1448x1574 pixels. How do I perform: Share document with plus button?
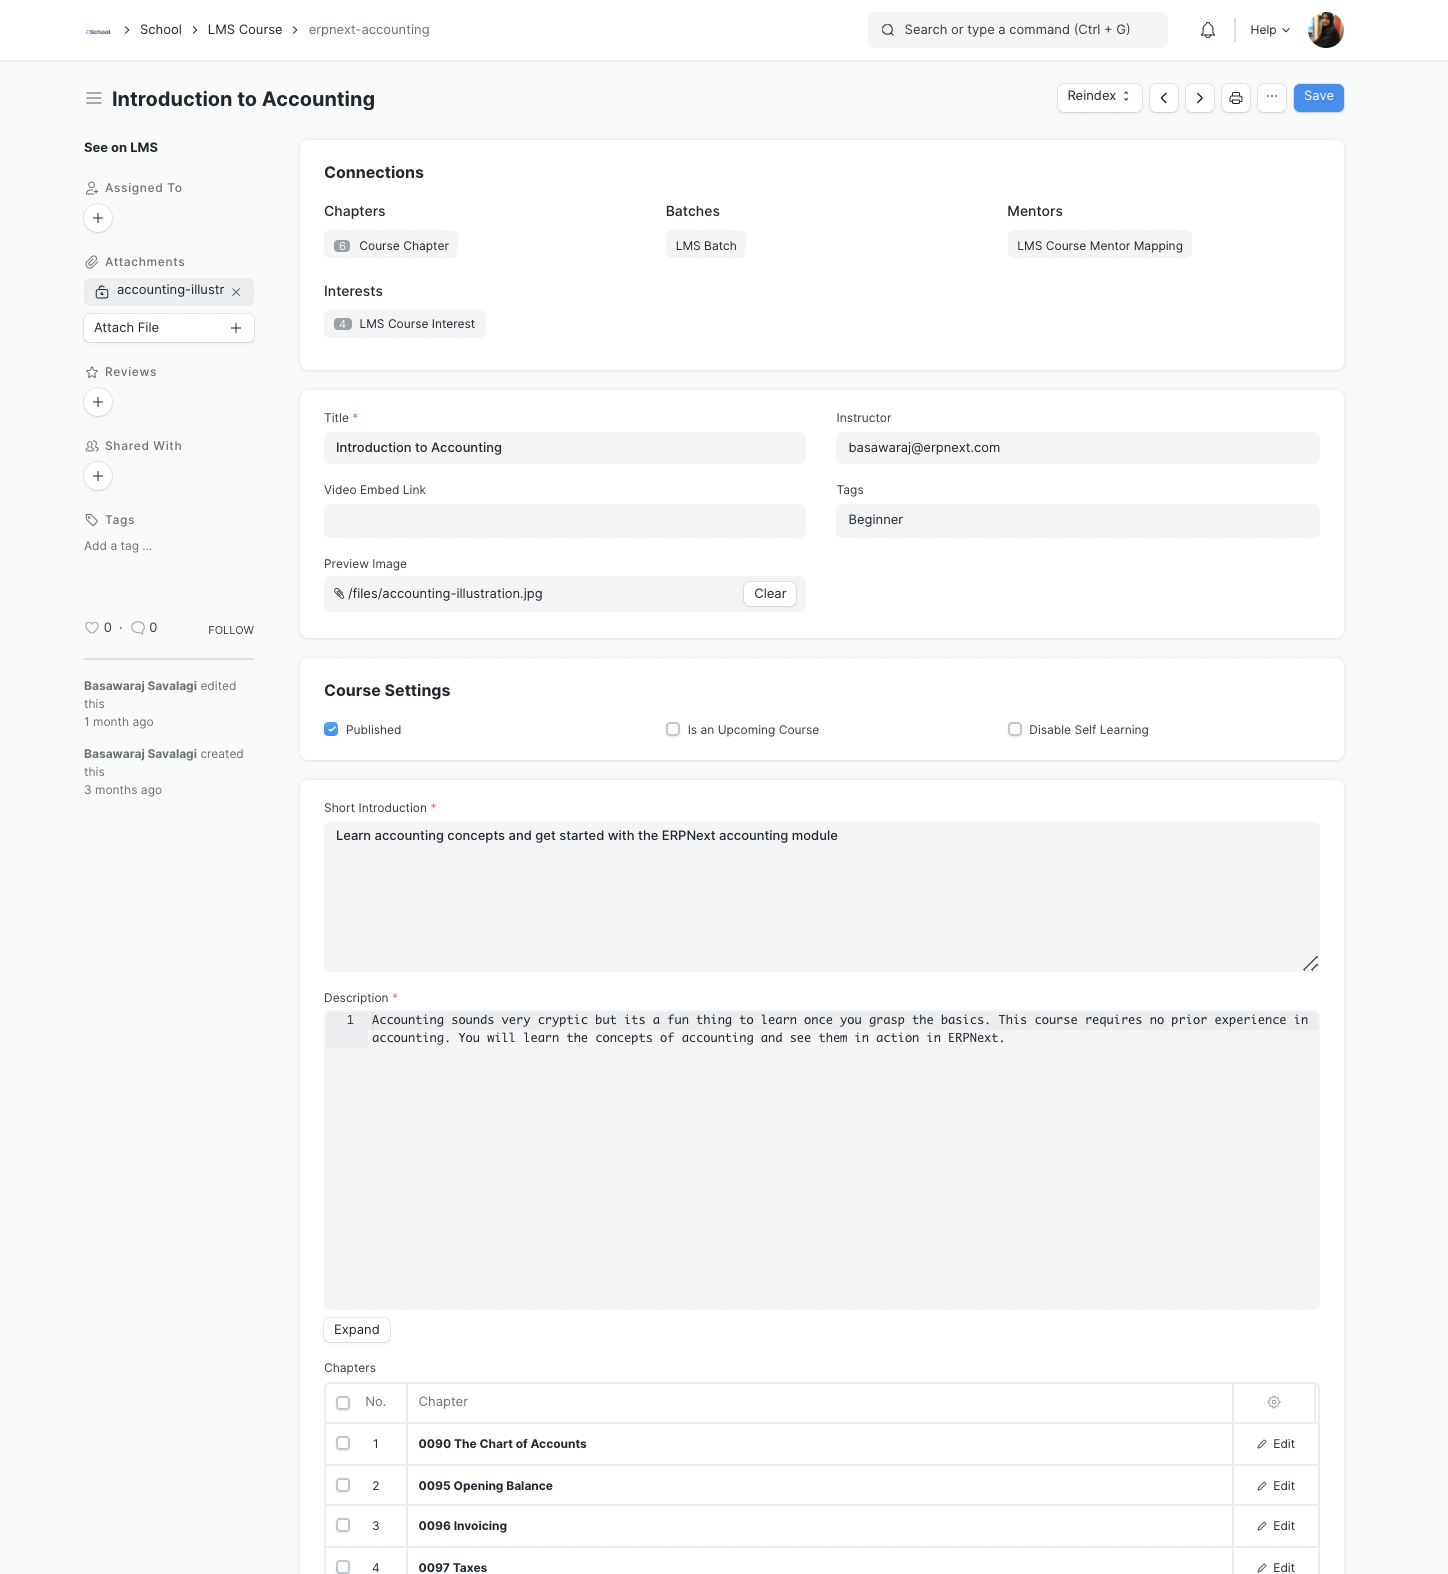[x=98, y=476]
